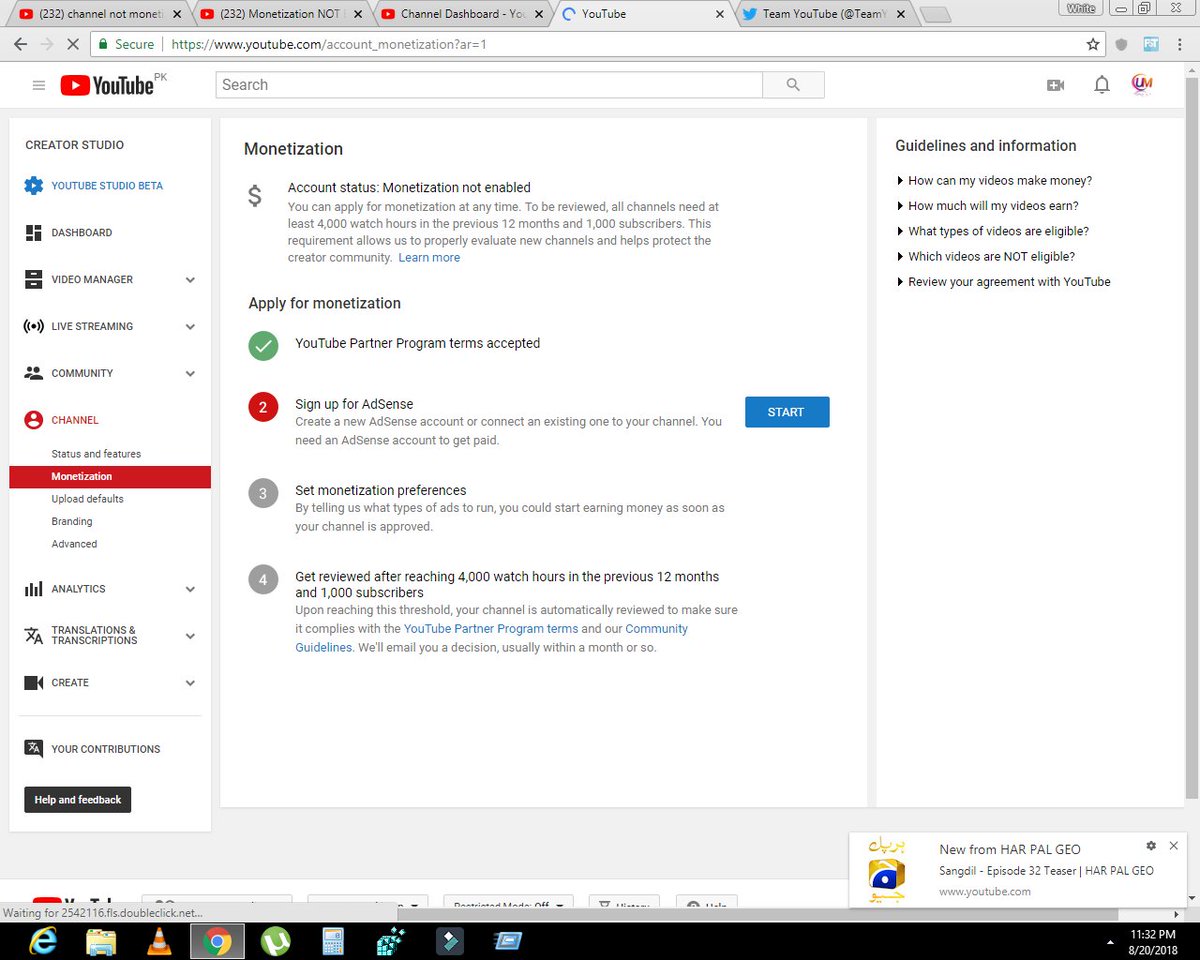Viewport: 1200px width, 960px height.
Task: Click the shield extension icon in Chrome toolbar
Action: (1122, 44)
